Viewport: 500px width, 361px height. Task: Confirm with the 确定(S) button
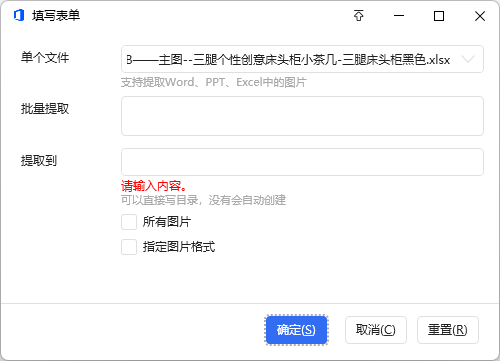pos(296,330)
